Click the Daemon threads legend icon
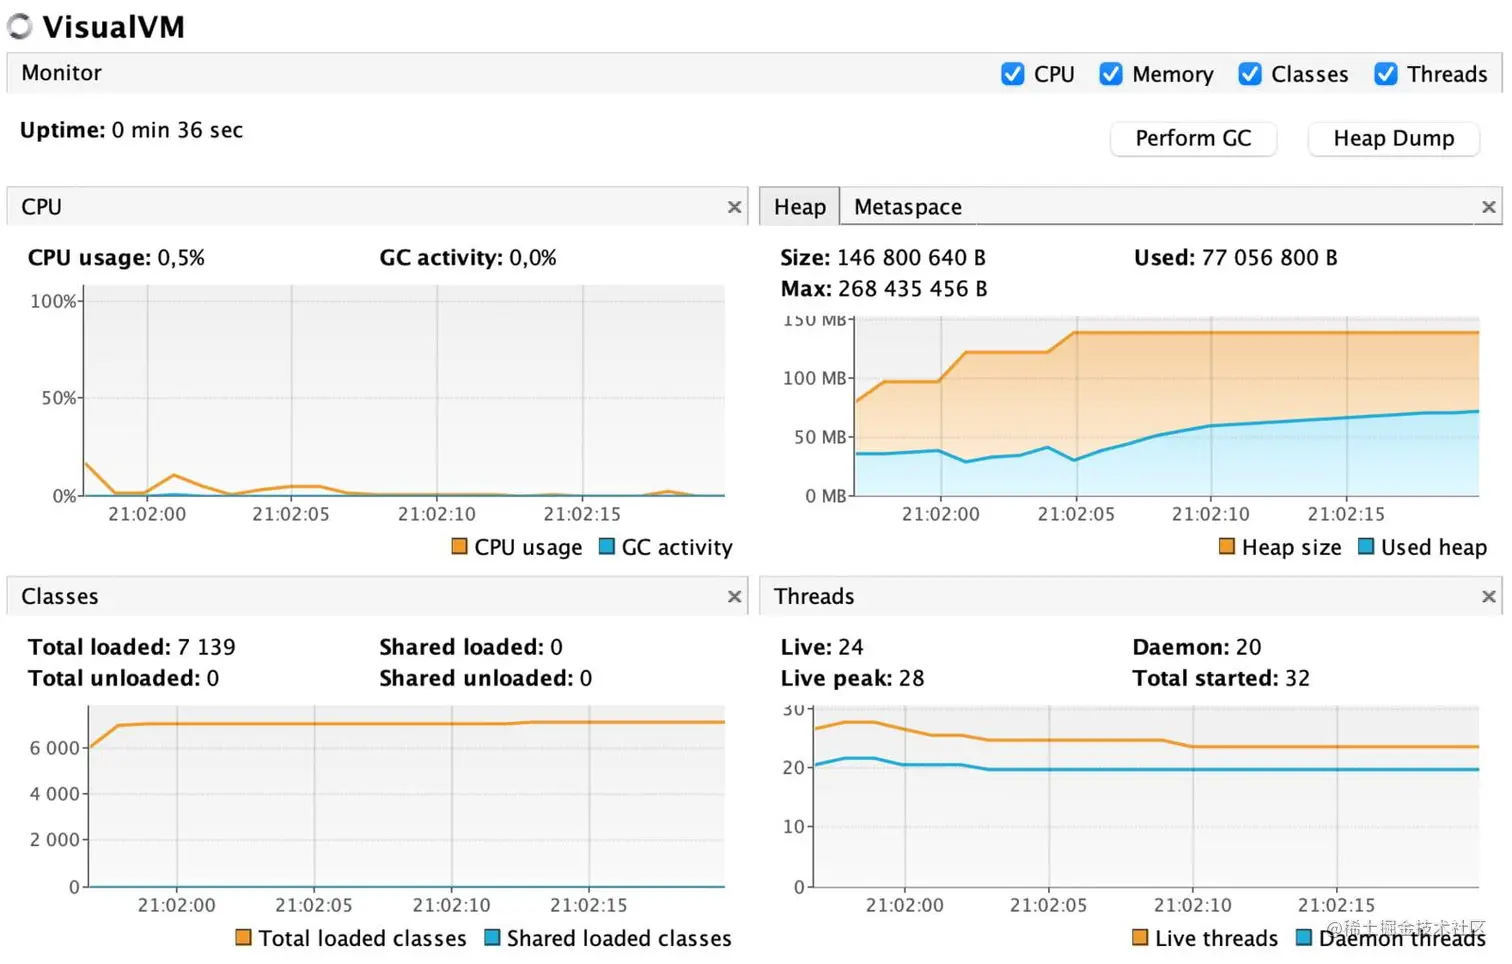Screen dimensions: 1512x964 [1305, 938]
